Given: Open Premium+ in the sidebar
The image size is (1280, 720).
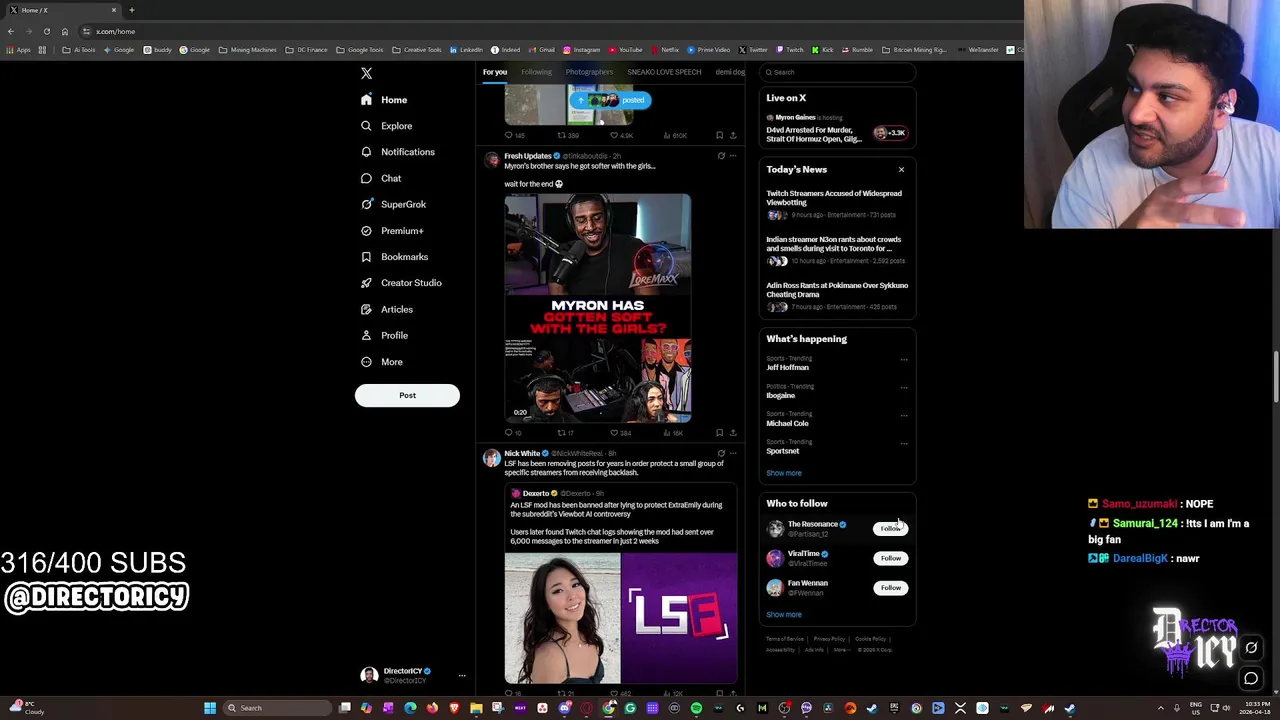Looking at the screenshot, I should click(x=392, y=231).
